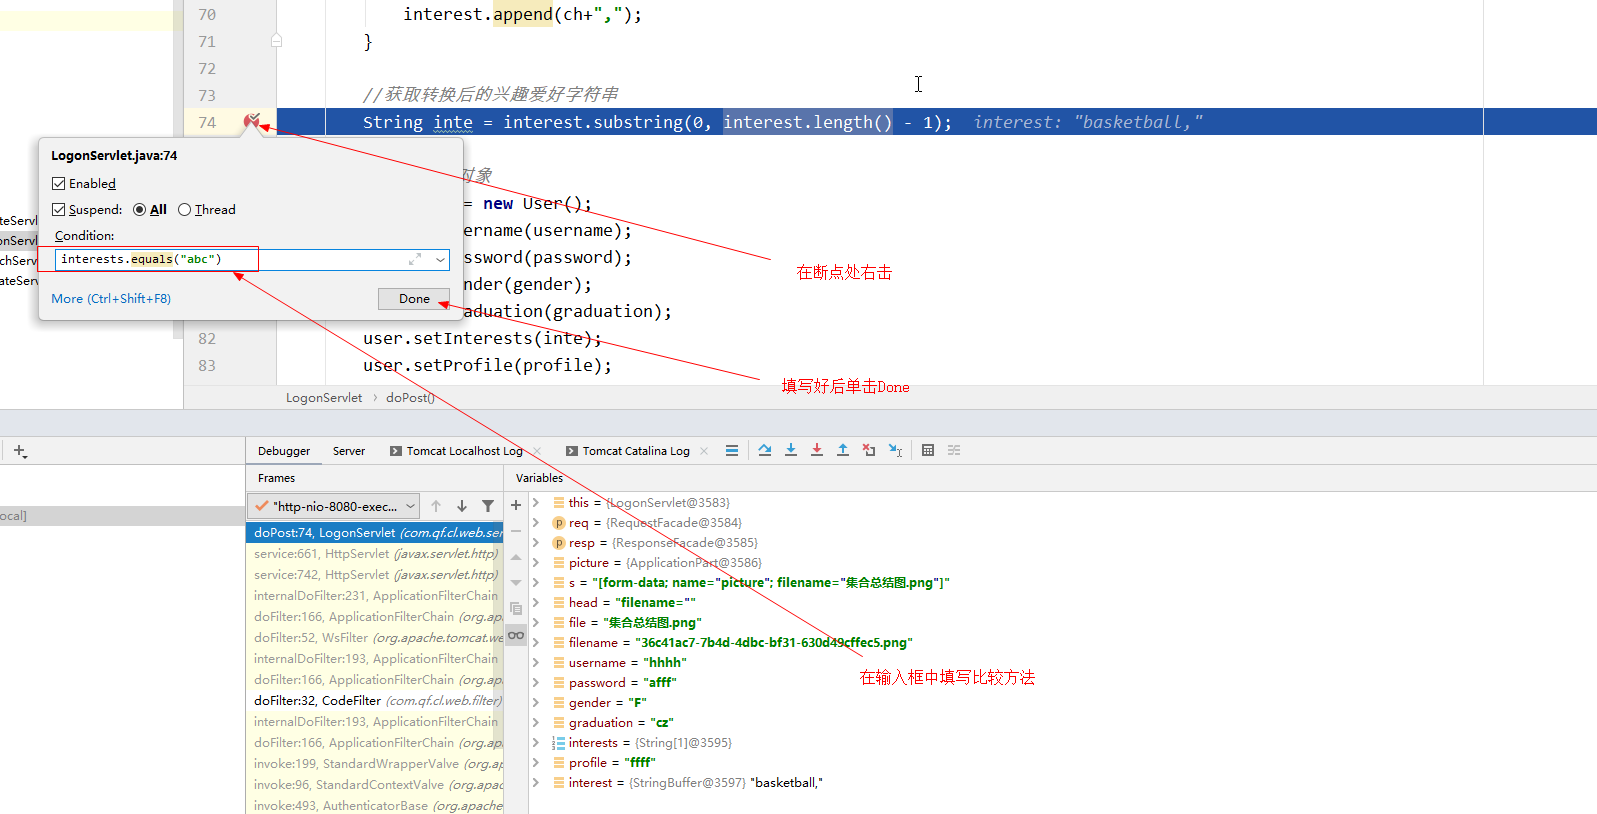Uncheck the Enabled breakpoint checkbox
Viewport: 1597px width, 814px height.
tap(59, 184)
